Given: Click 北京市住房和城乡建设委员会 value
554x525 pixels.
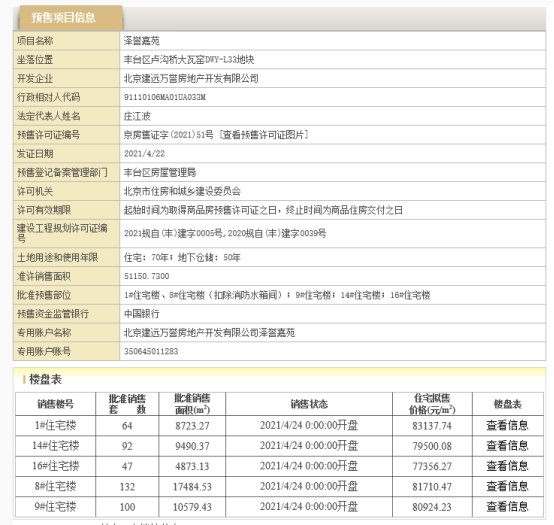Looking at the screenshot, I should 182,191.
